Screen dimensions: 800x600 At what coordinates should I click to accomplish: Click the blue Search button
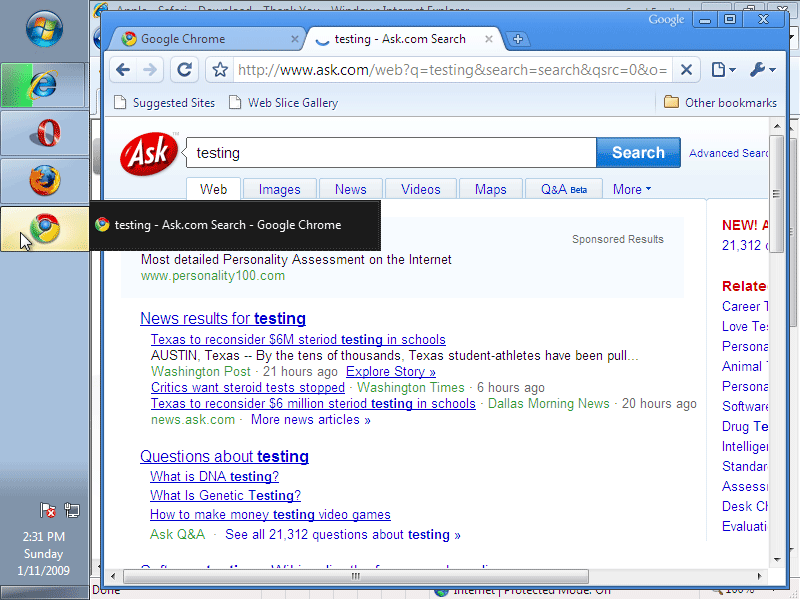click(x=638, y=153)
